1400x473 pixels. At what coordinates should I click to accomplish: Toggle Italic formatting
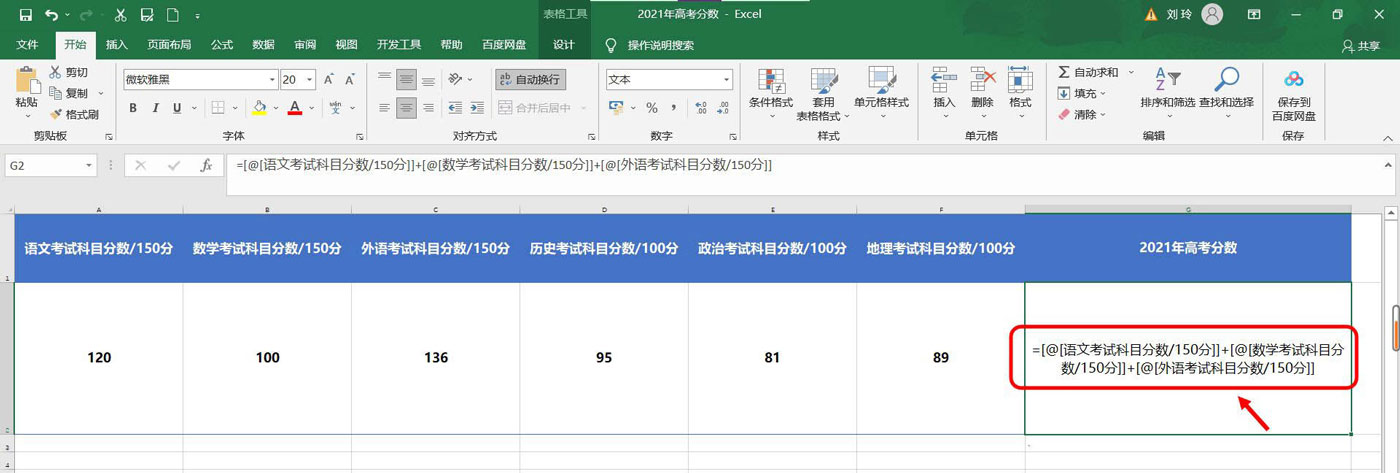tap(155, 108)
